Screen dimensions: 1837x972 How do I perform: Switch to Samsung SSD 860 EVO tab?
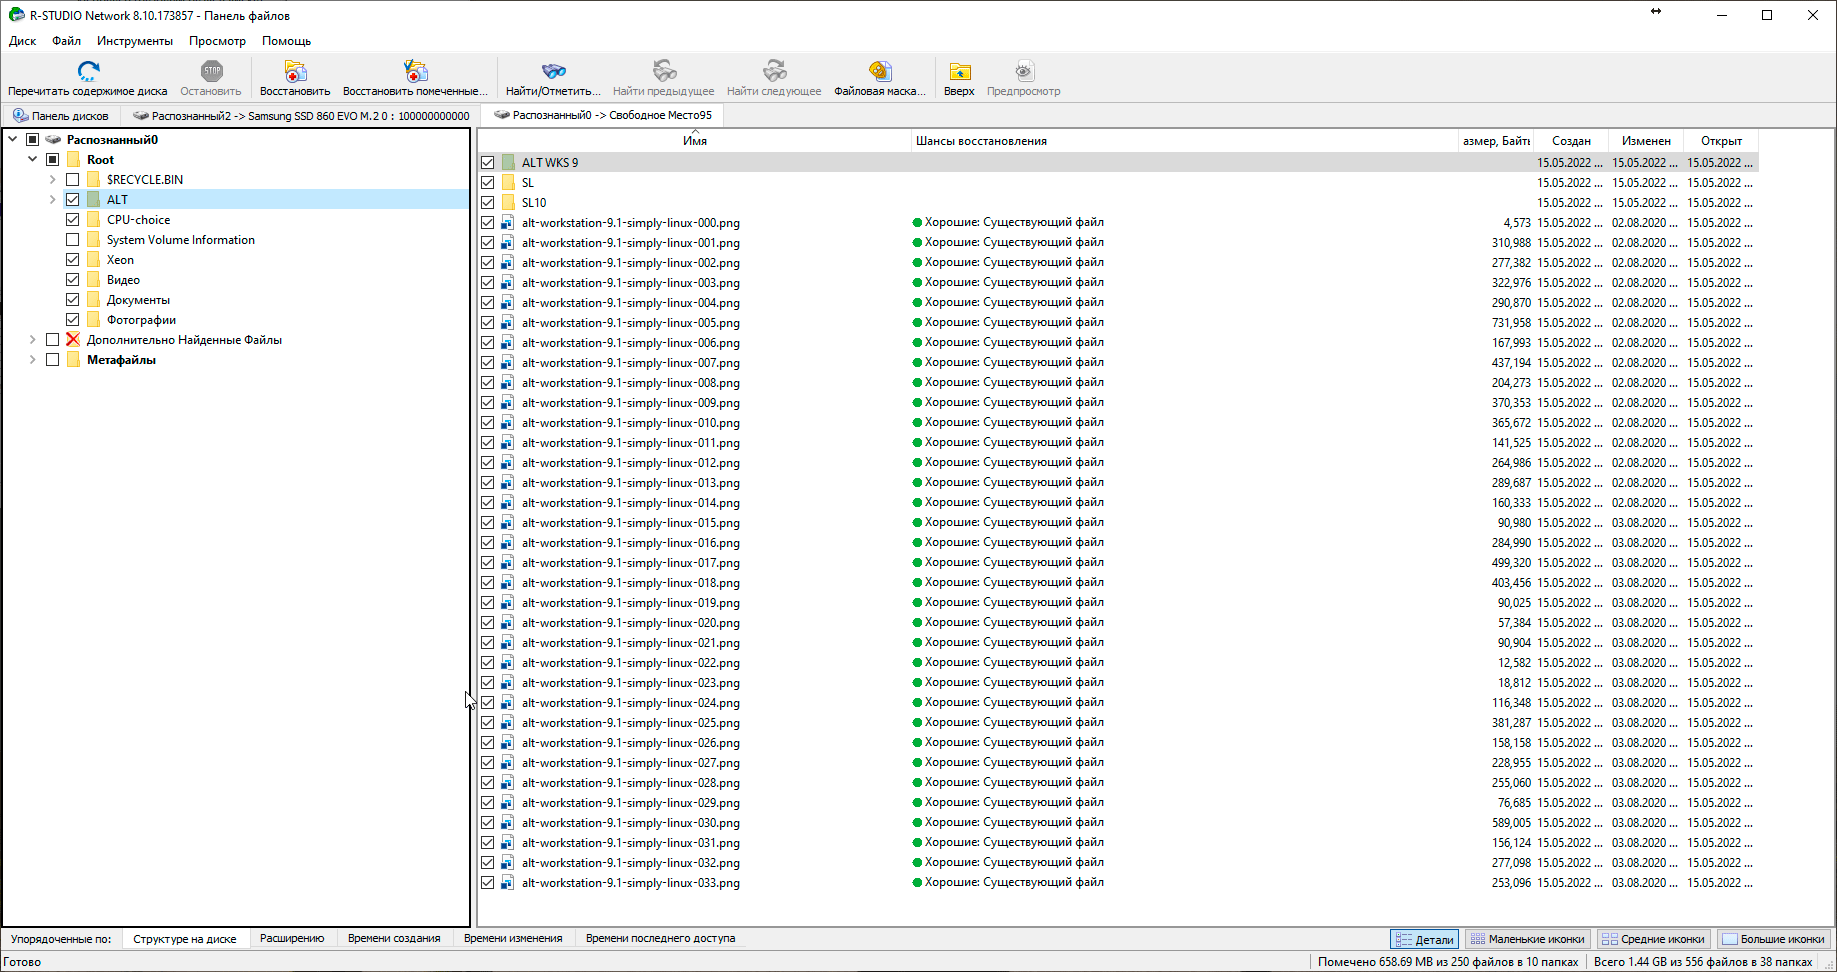click(x=301, y=116)
